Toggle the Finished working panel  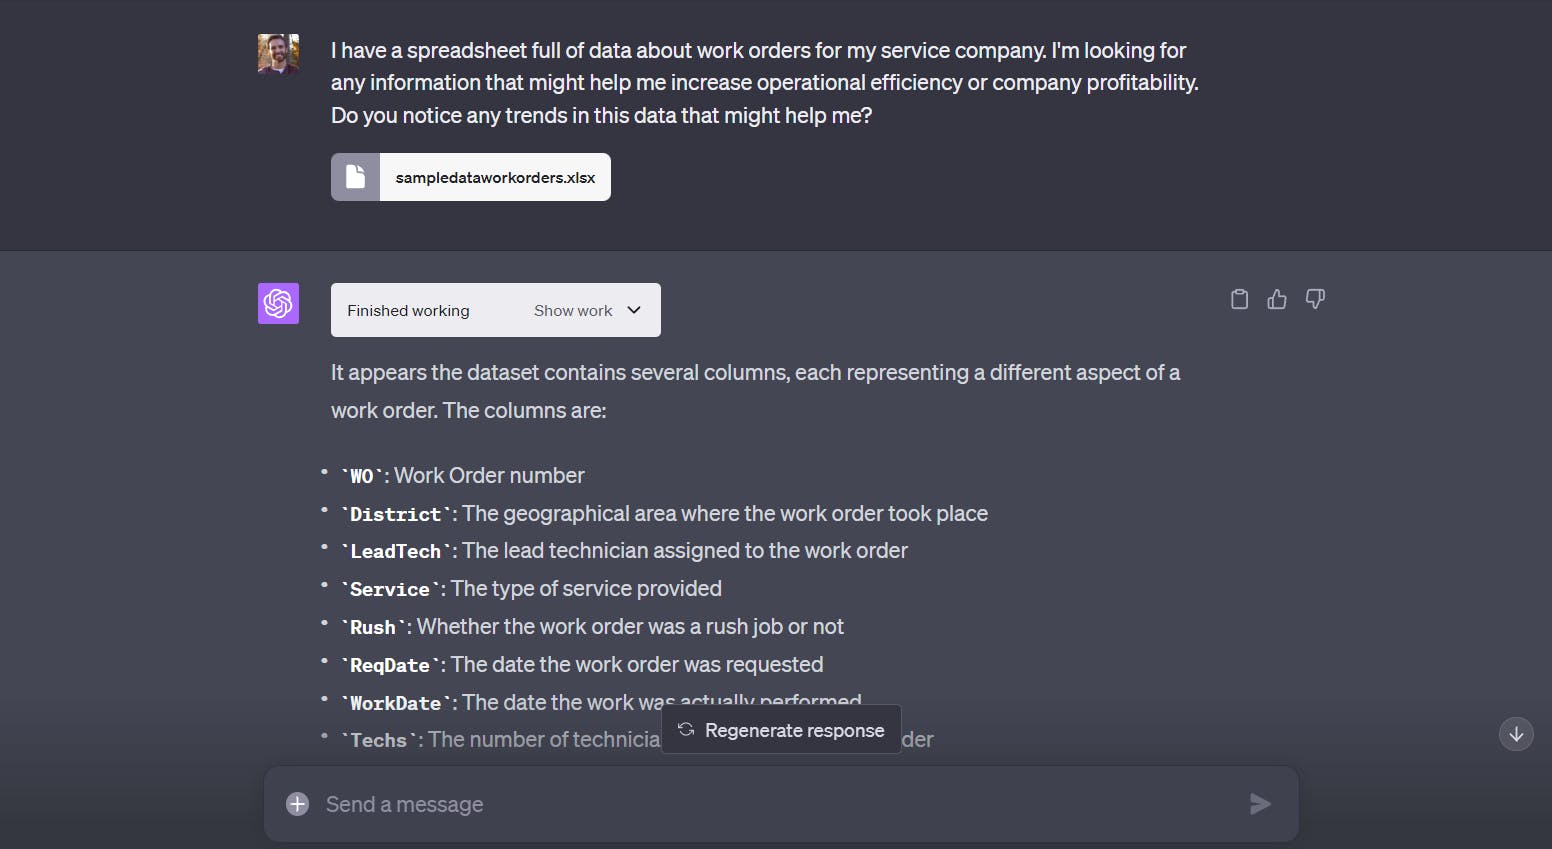pyautogui.click(x=408, y=310)
